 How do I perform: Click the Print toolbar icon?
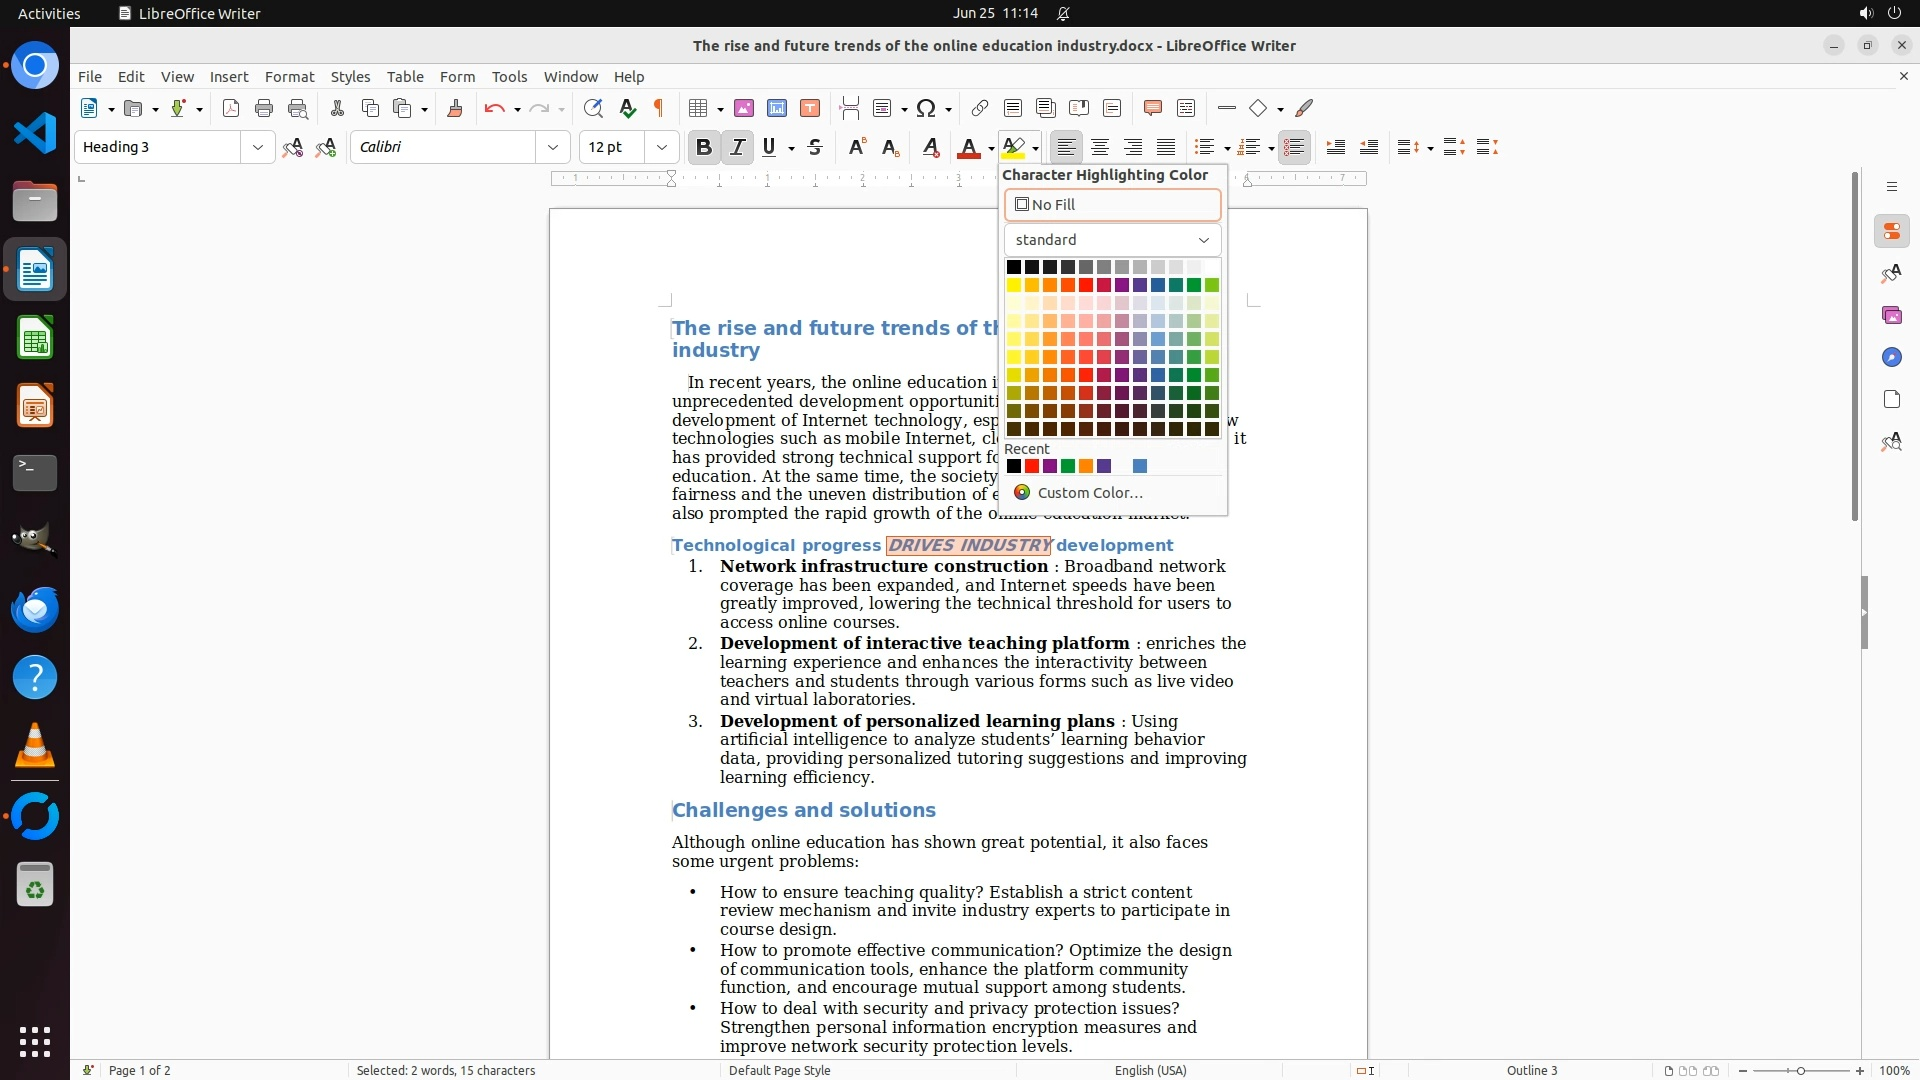[x=264, y=108]
